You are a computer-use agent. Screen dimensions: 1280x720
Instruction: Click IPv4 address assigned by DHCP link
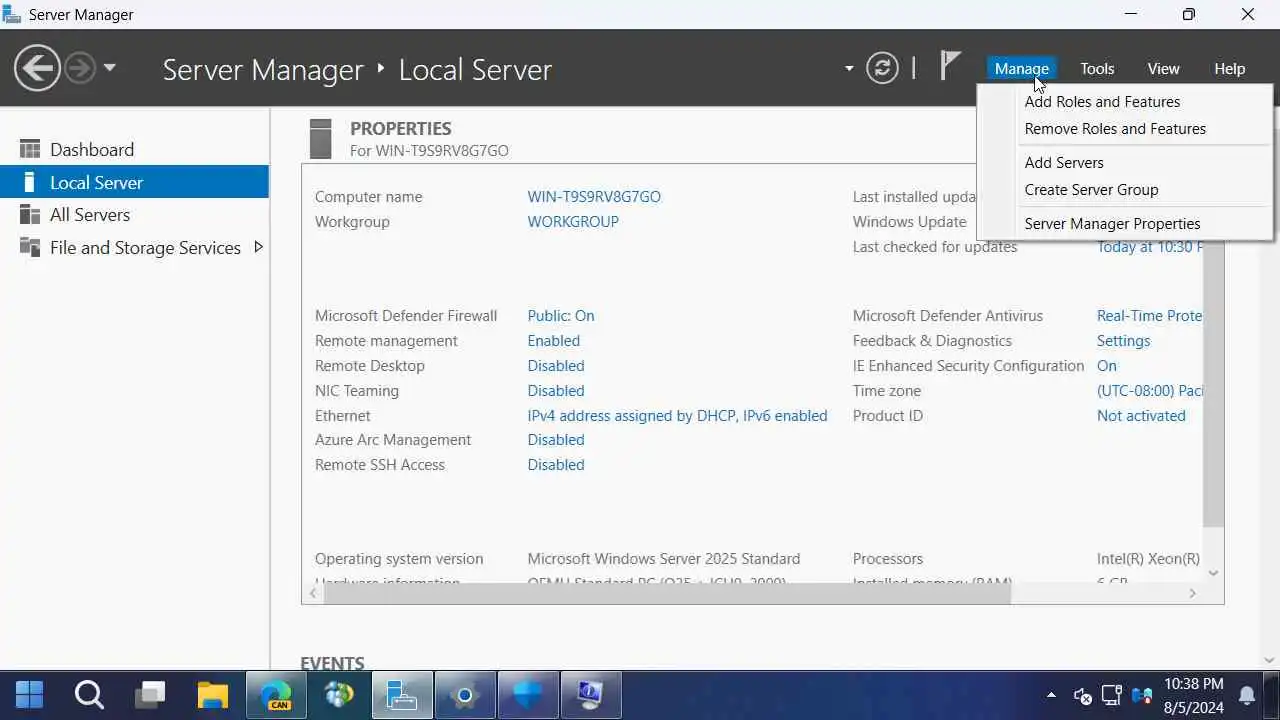click(x=677, y=416)
